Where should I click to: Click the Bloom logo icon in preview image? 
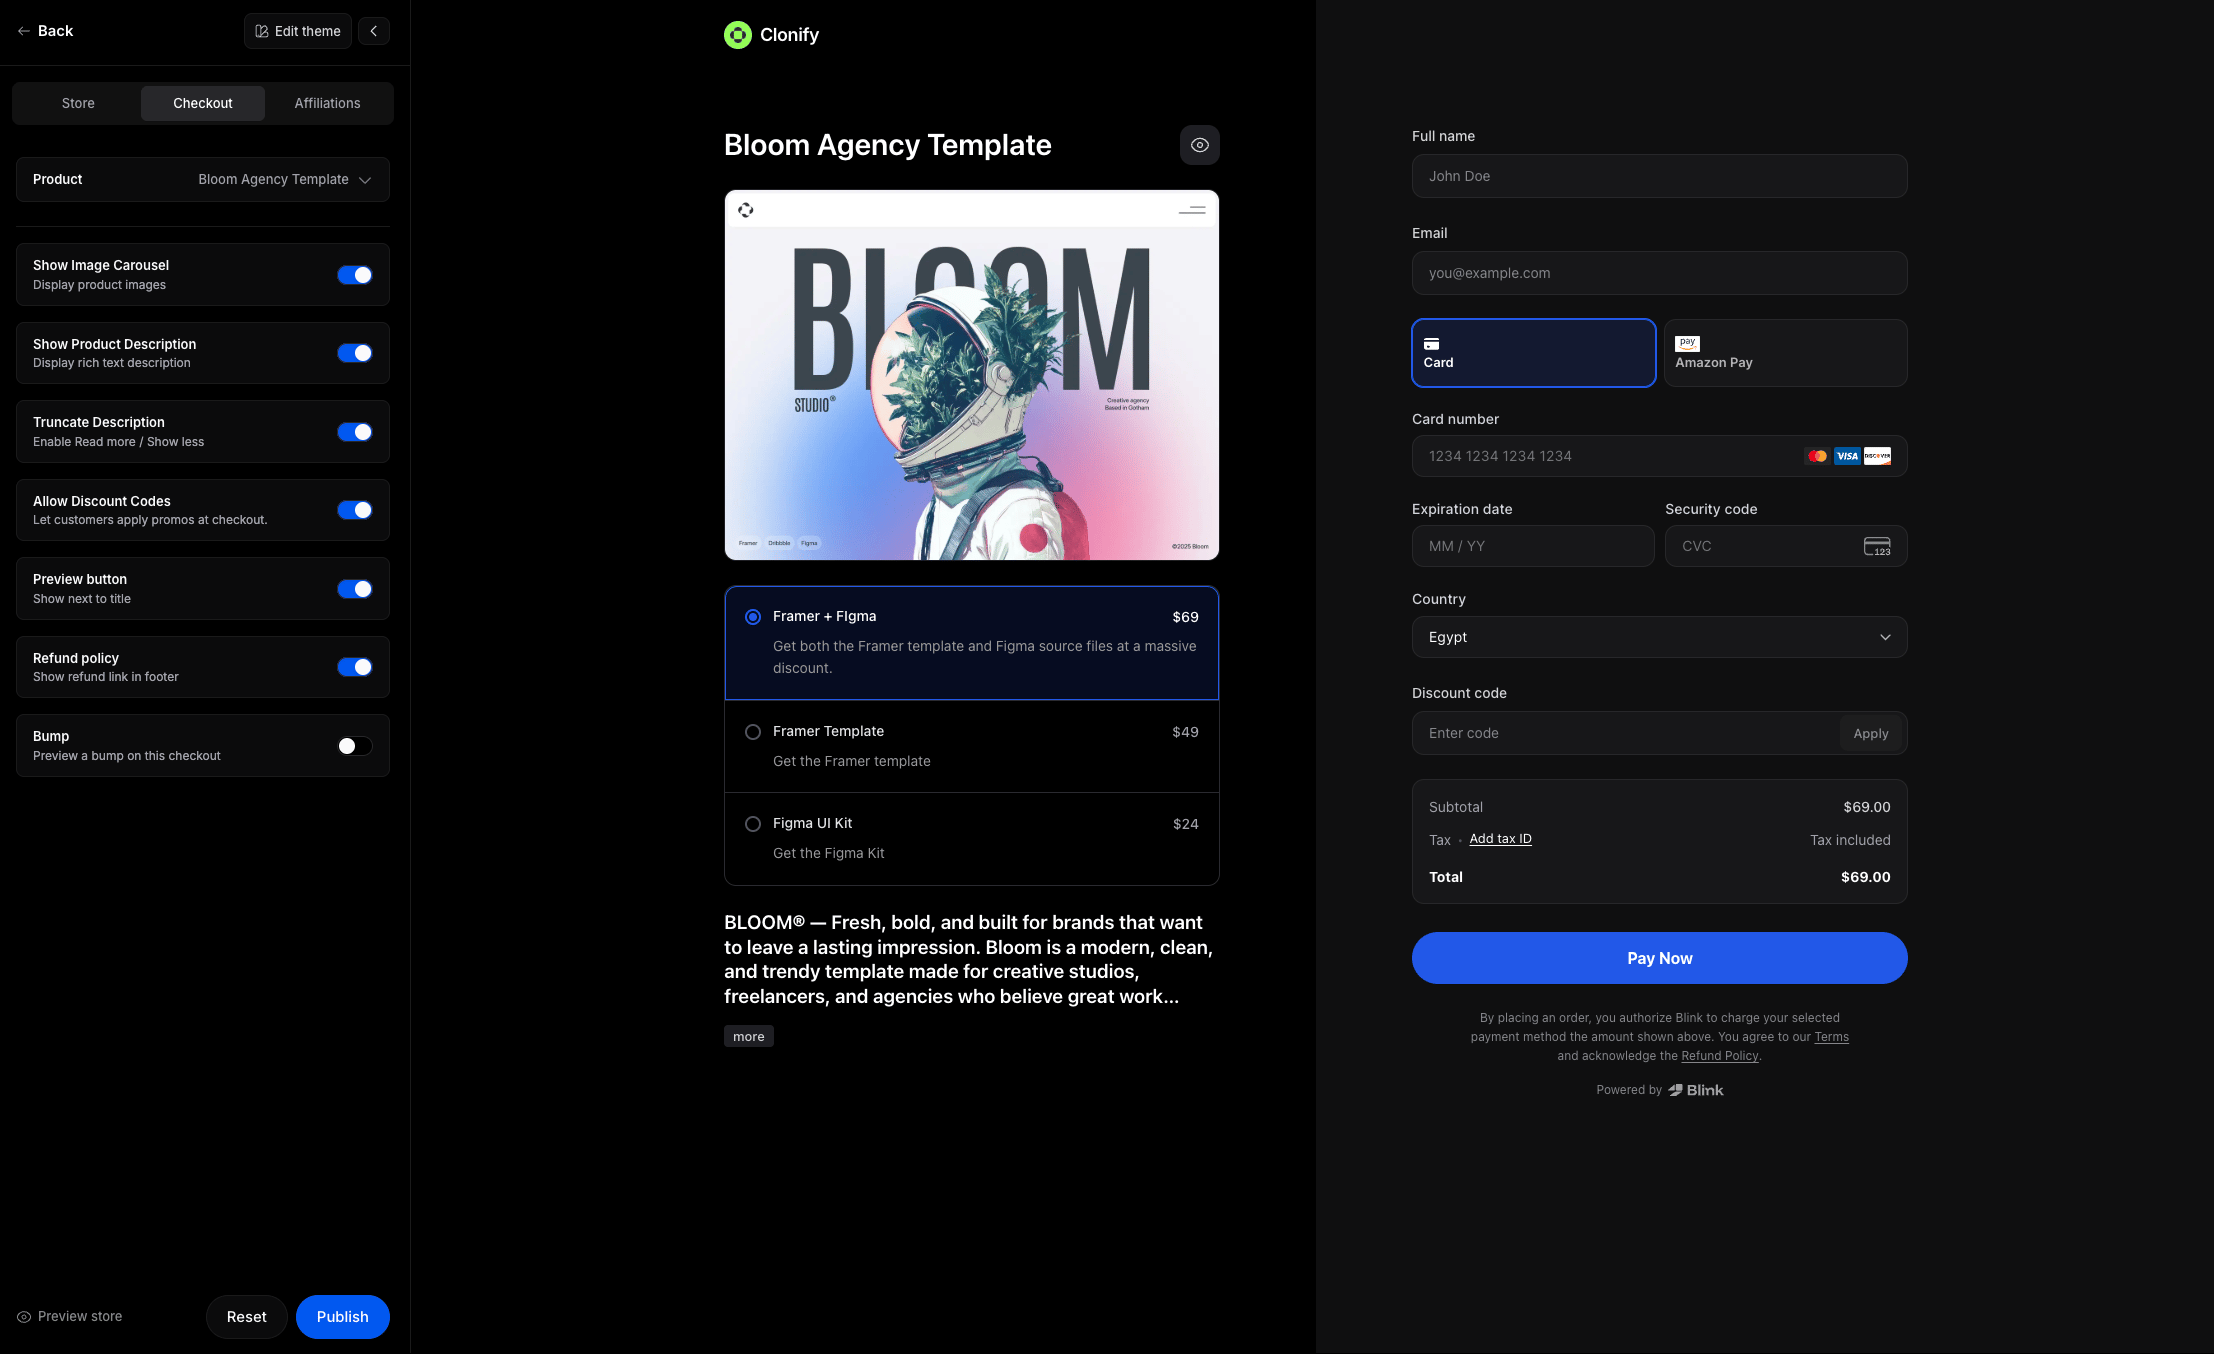coord(746,210)
